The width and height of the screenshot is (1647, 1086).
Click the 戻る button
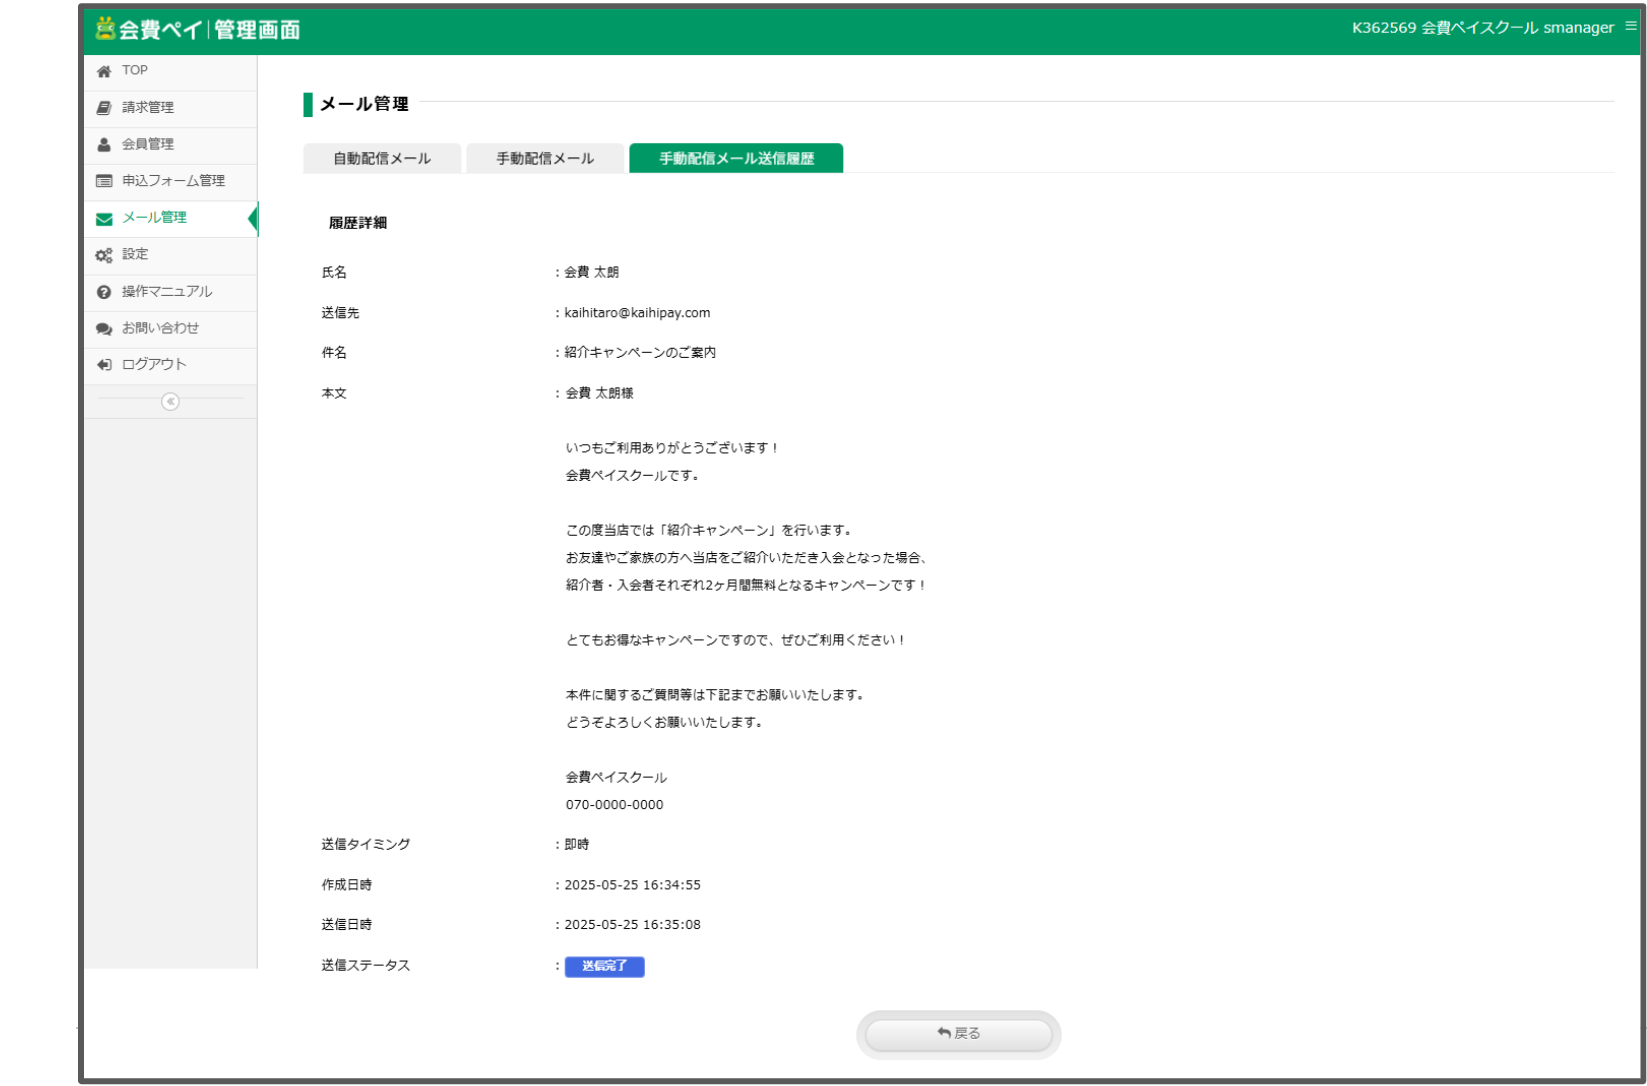(957, 1033)
